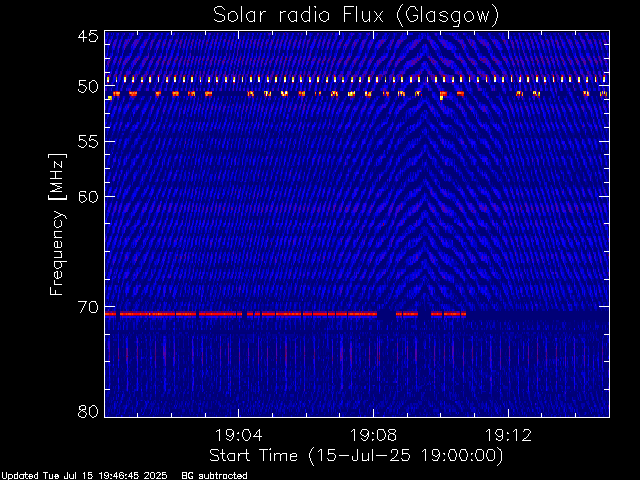Select the yellow blip below the orange dashes near 19:10
The height and width of the screenshot is (480, 640).
[x=441, y=98]
